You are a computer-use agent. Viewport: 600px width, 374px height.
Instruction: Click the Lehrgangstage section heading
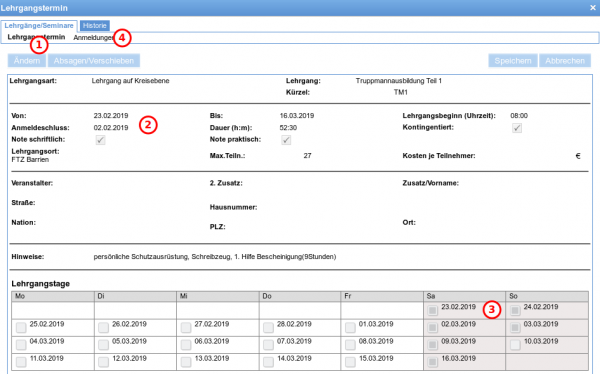(41, 284)
